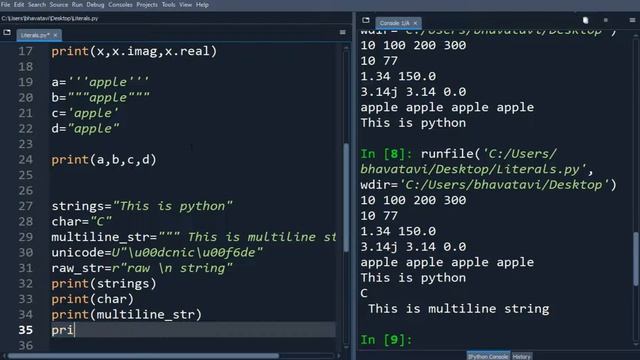Open the Search menu
Screen dimensions: 640x360
pyautogui.click(x=37, y=5)
